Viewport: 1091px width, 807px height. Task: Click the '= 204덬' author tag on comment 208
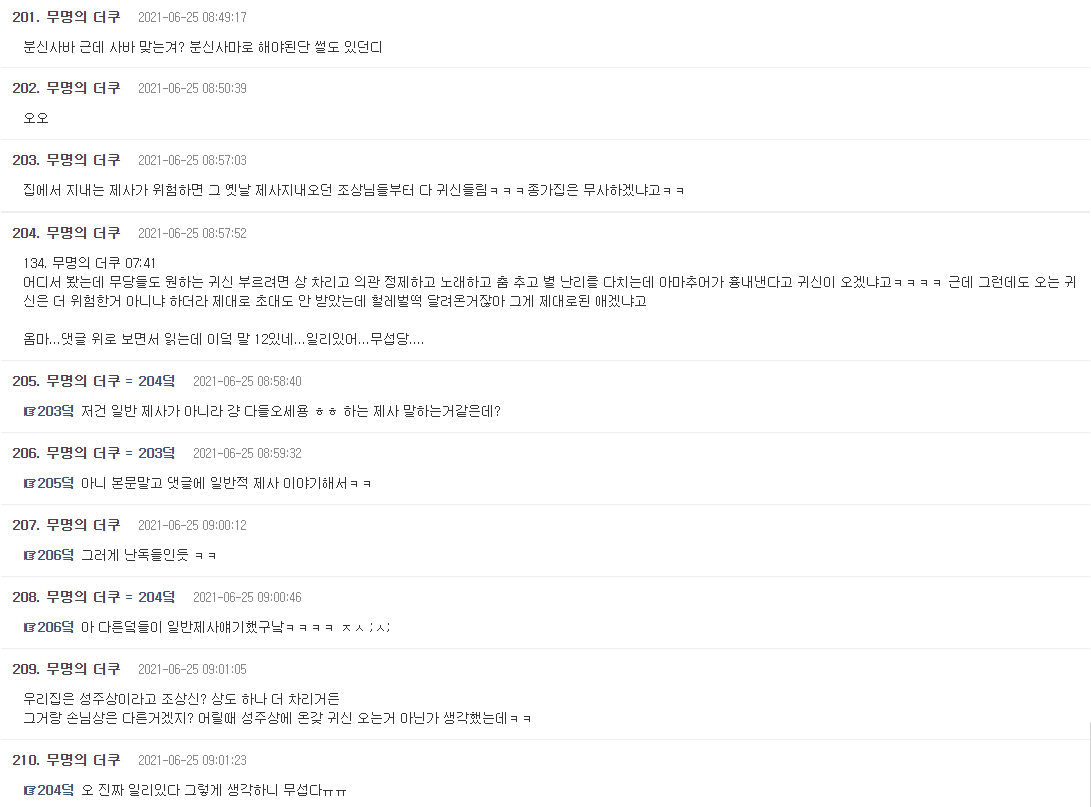click(150, 598)
